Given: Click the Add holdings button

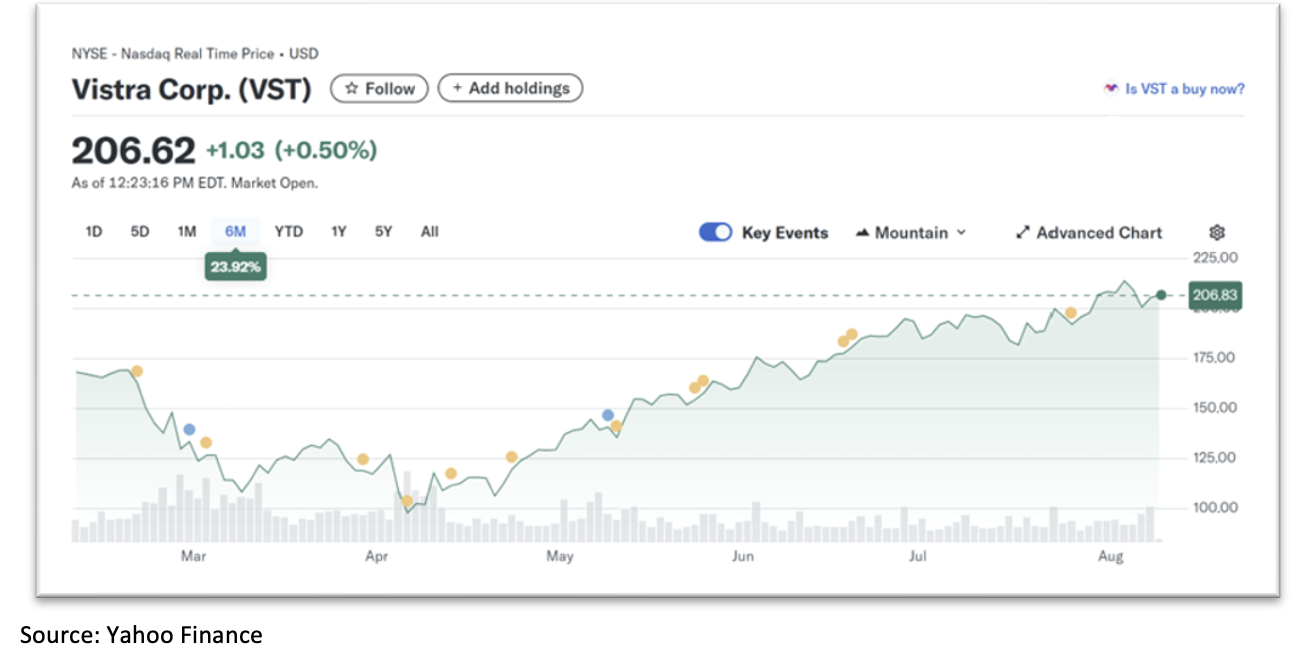Looking at the screenshot, I should 510,88.
